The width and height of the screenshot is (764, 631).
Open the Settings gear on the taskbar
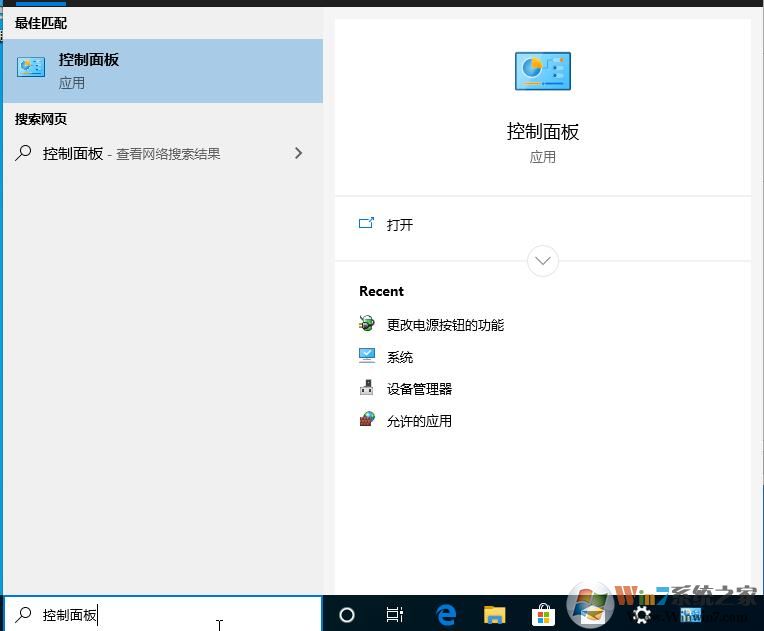(x=641, y=615)
